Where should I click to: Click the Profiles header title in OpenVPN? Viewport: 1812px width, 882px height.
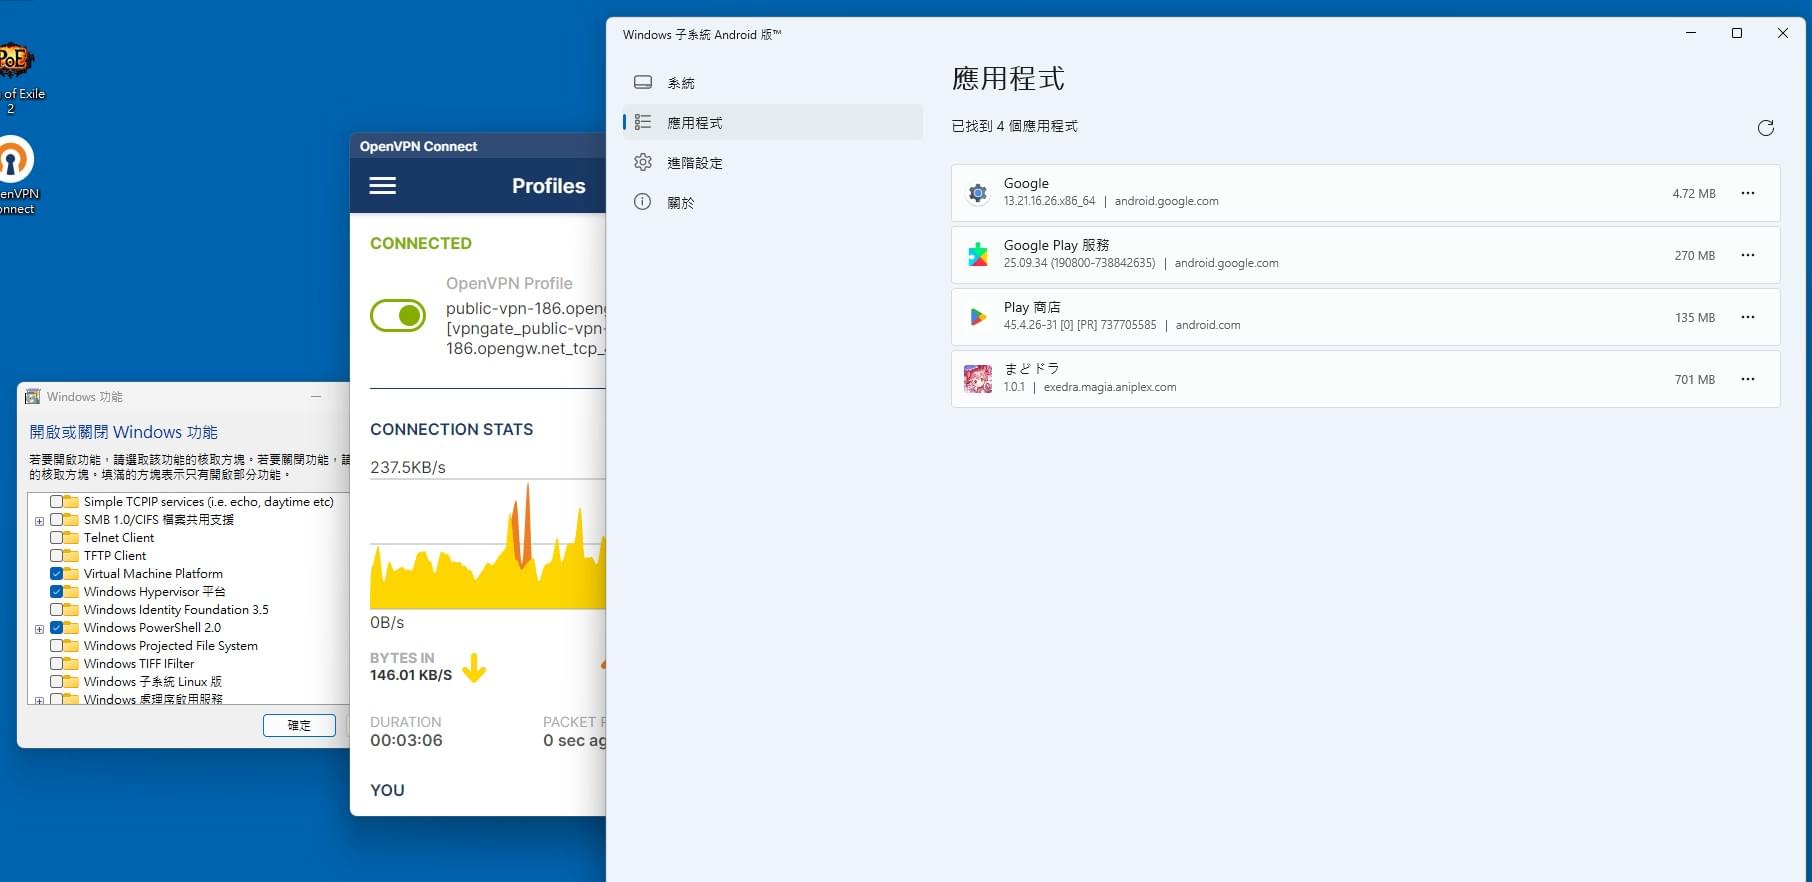click(x=549, y=186)
